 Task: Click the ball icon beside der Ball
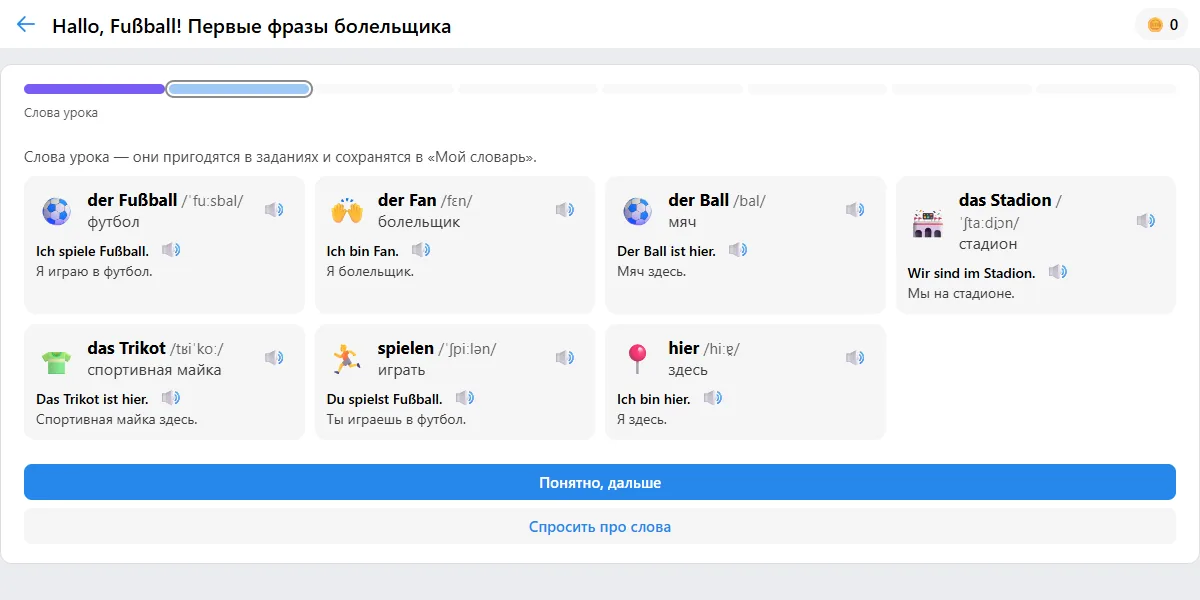click(x=637, y=211)
